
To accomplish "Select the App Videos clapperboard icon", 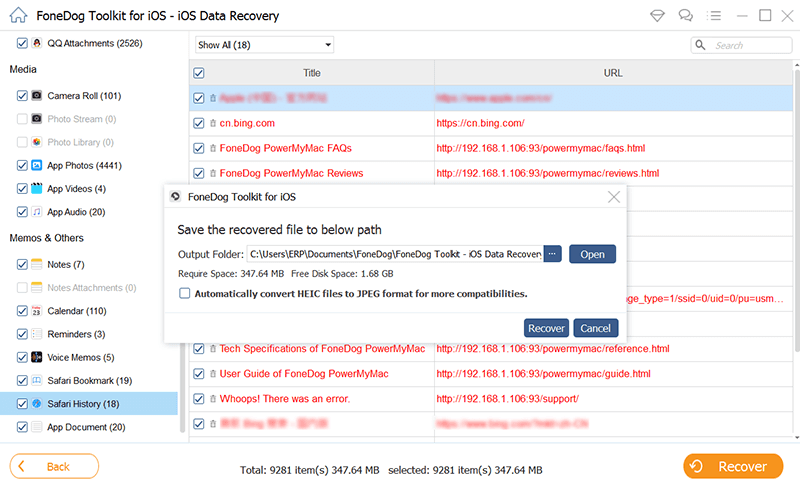I will (x=37, y=188).
